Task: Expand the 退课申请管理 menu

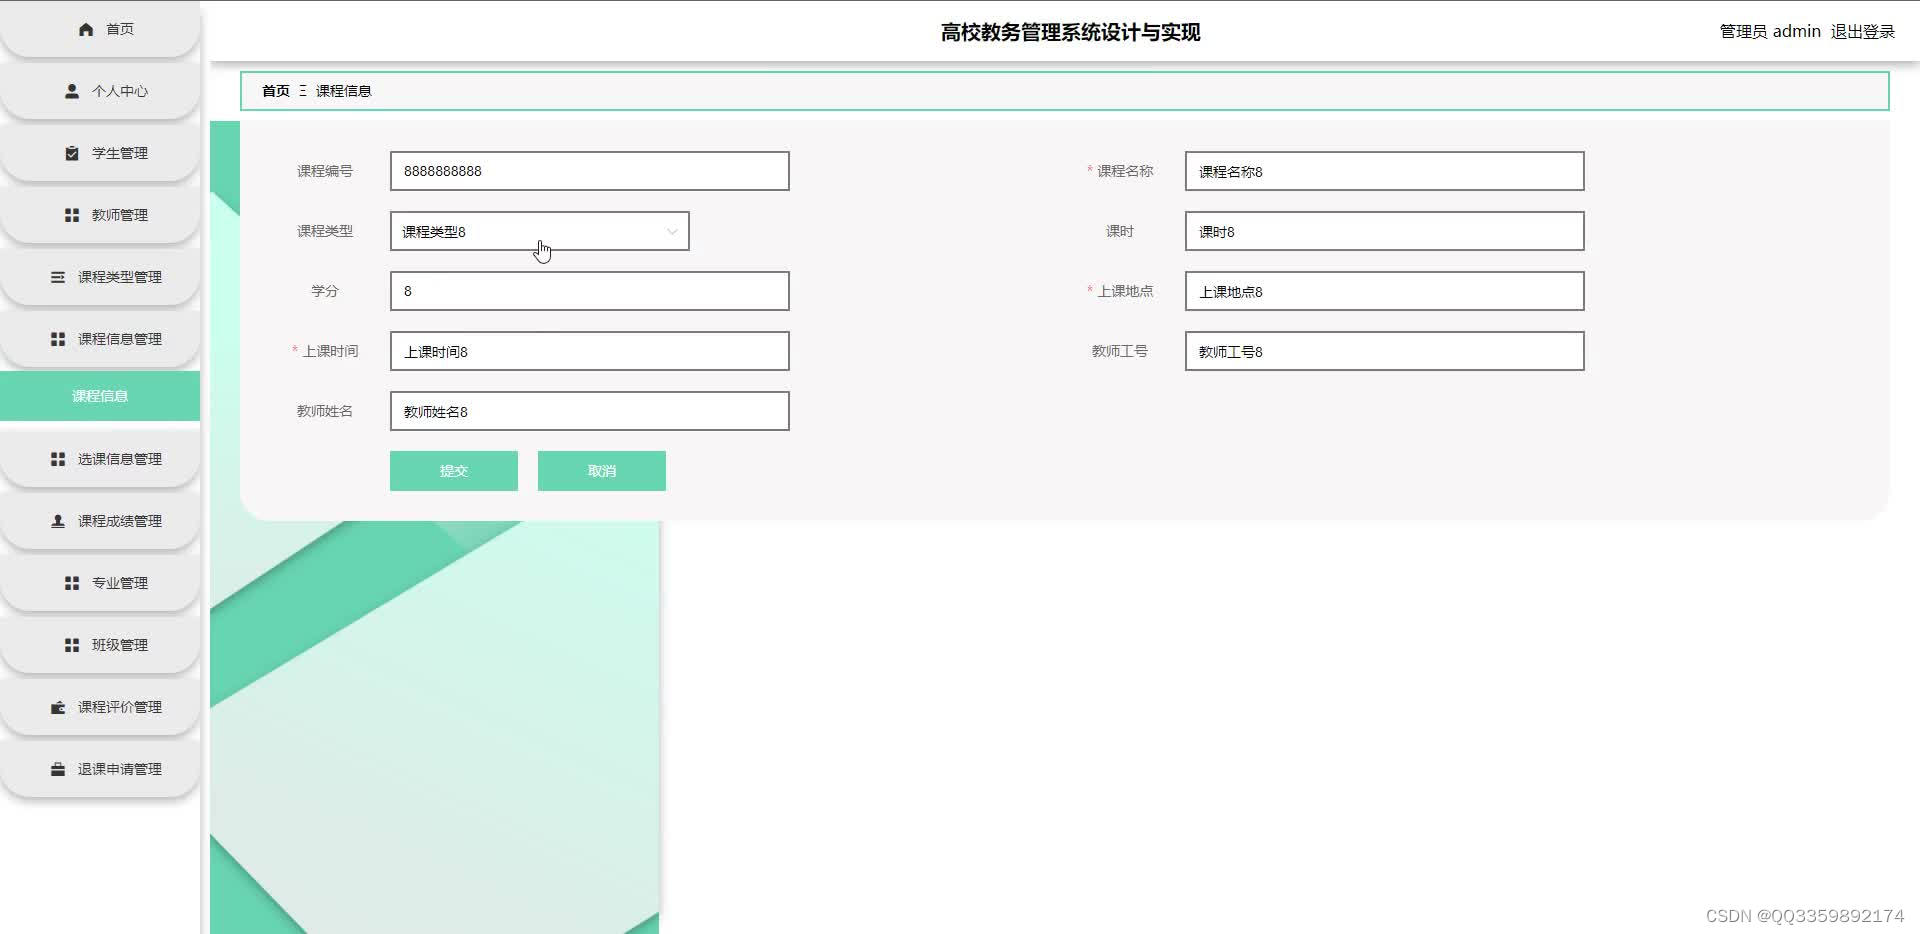Action: (100, 769)
